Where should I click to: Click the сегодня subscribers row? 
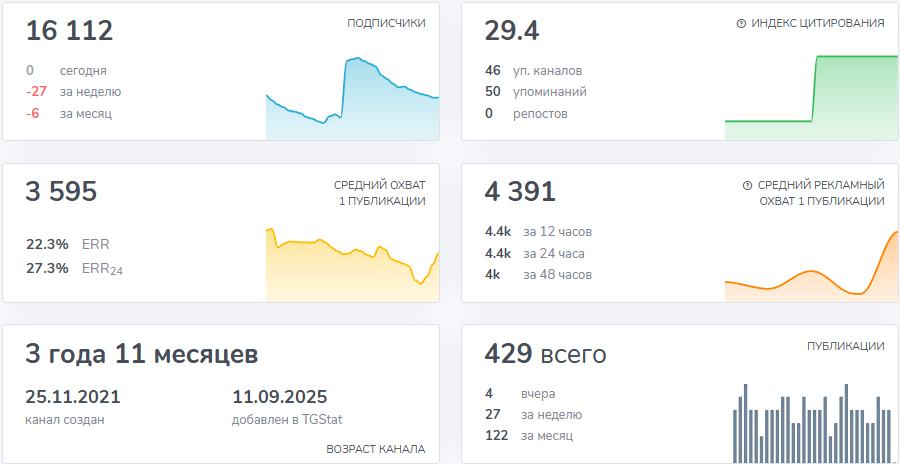(66, 71)
